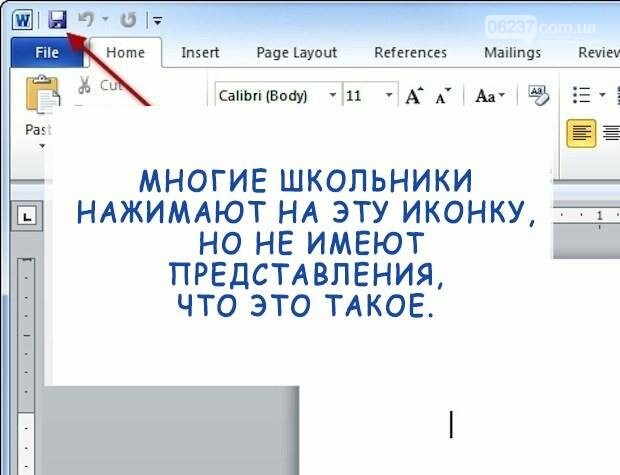The width and height of the screenshot is (620, 475).
Task: Click the Redo icon in Quick Access Toolbar
Action: pos(127,19)
